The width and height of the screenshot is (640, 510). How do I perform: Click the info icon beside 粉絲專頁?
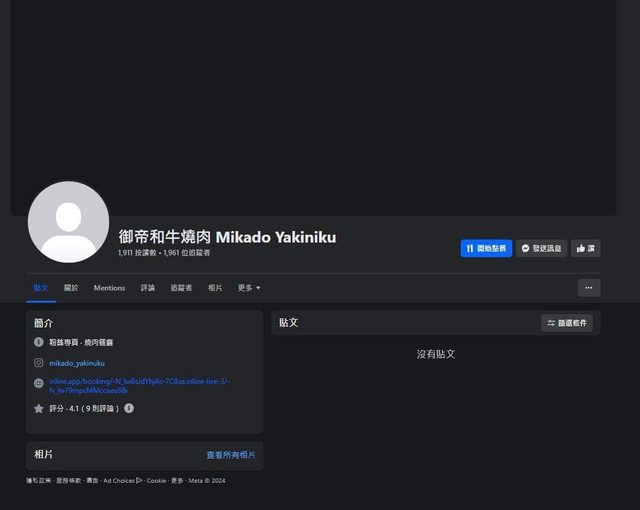click(39, 342)
